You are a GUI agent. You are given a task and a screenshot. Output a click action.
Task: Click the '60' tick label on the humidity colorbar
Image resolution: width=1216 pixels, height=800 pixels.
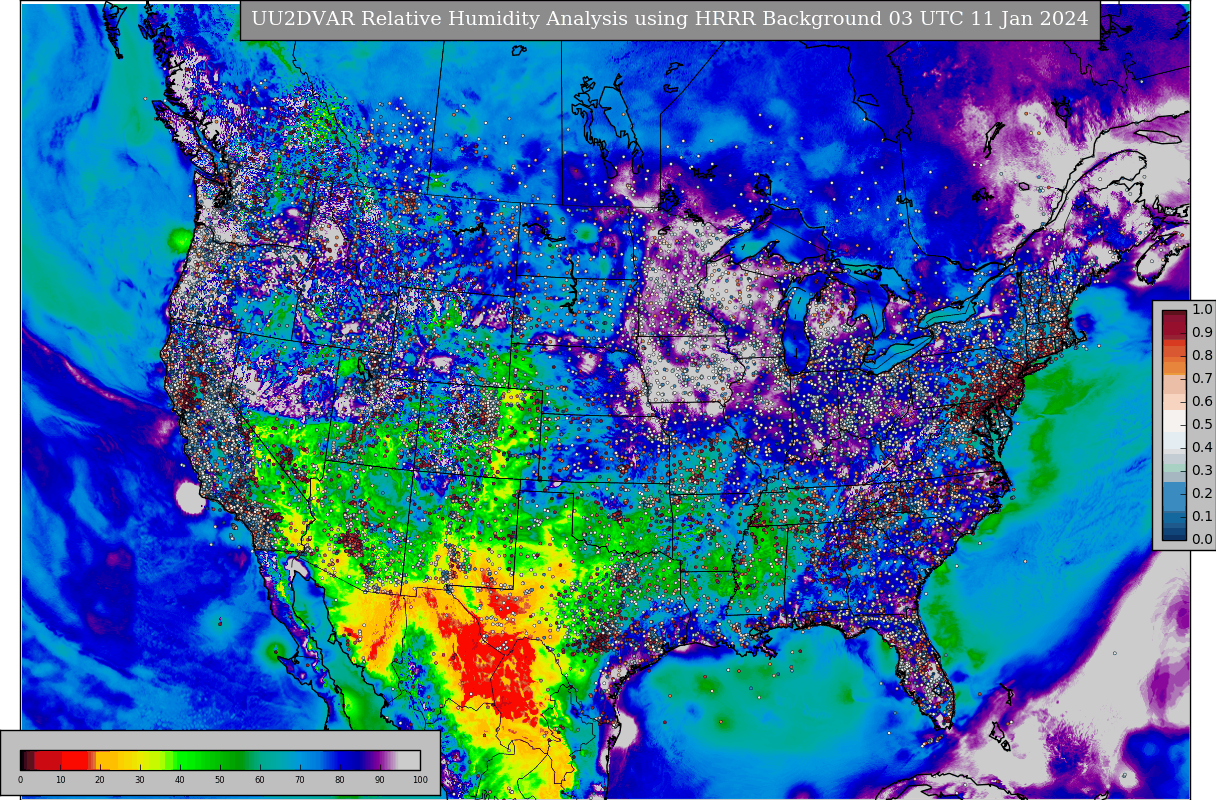coord(260,780)
